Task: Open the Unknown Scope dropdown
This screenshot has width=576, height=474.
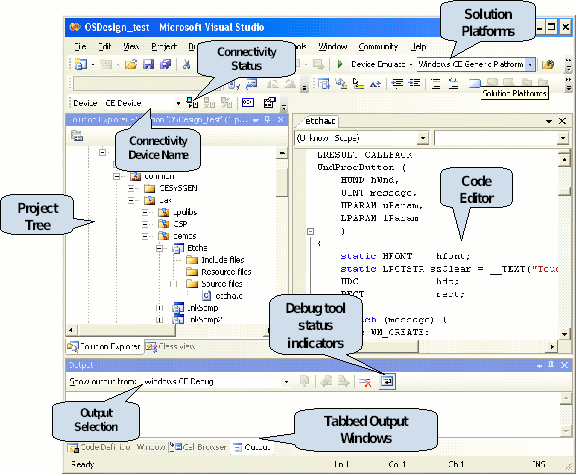Action: coord(423,138)
